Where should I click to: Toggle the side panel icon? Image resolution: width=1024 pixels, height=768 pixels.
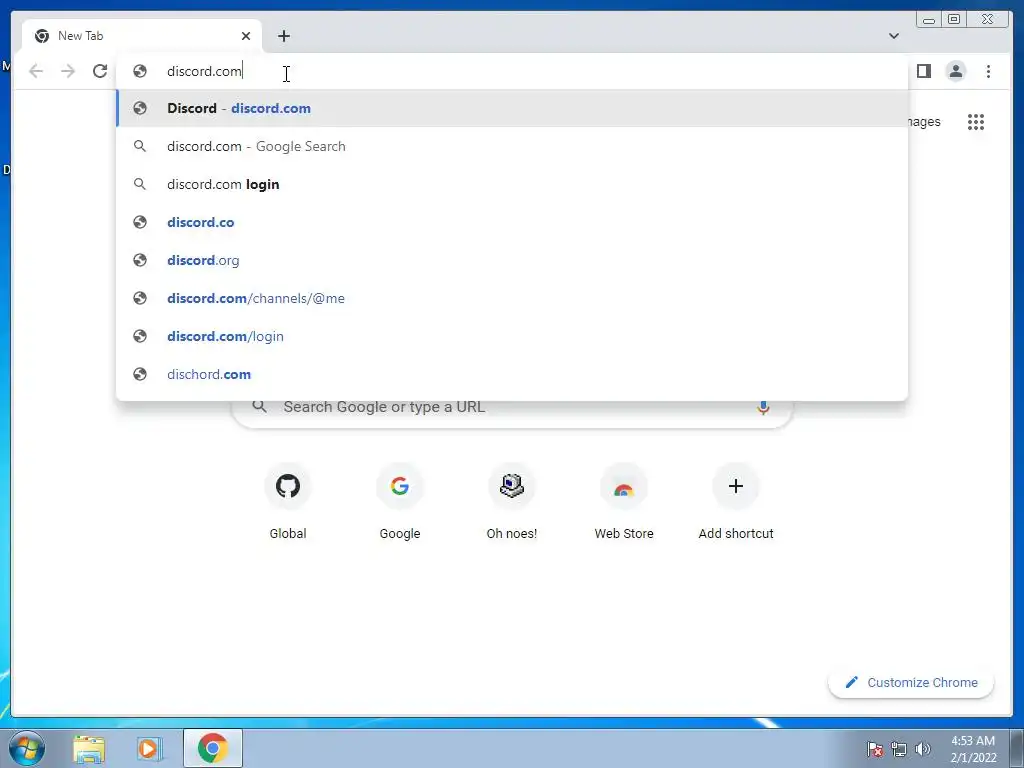(923, 71)
